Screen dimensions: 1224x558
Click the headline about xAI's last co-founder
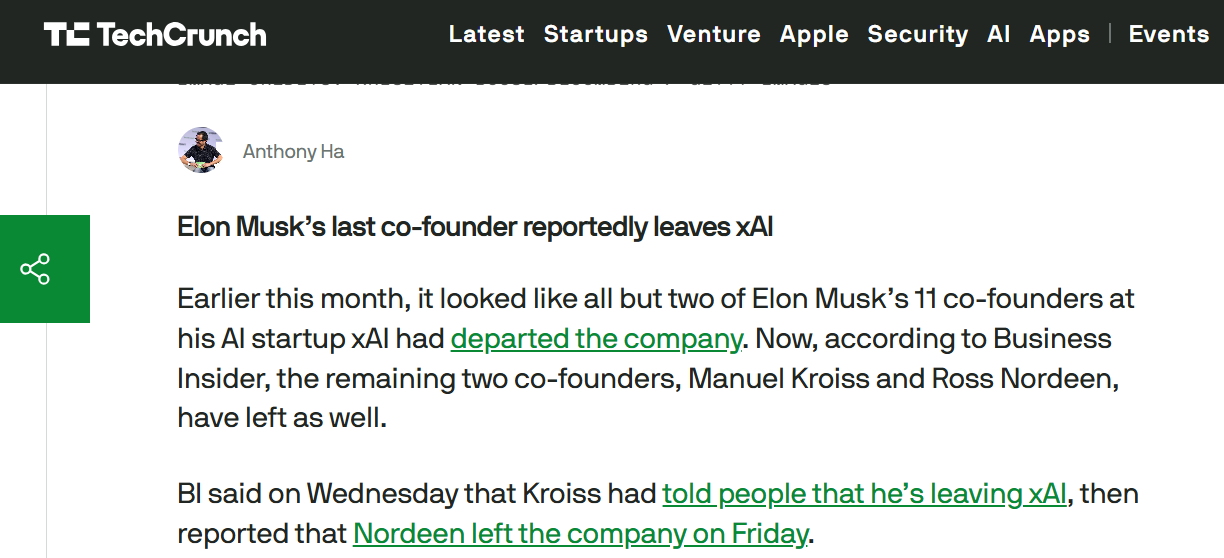point(475,227)
